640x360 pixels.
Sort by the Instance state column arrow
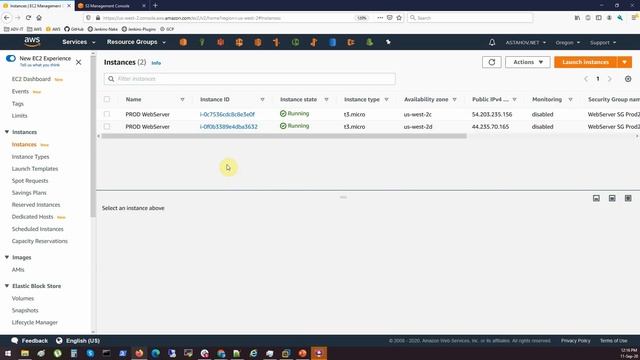pos(326,100)
